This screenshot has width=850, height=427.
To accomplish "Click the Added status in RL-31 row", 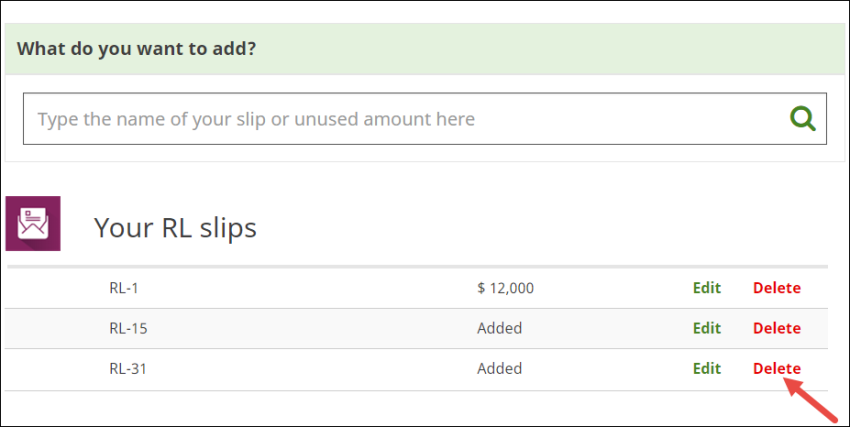I will 499,368.
